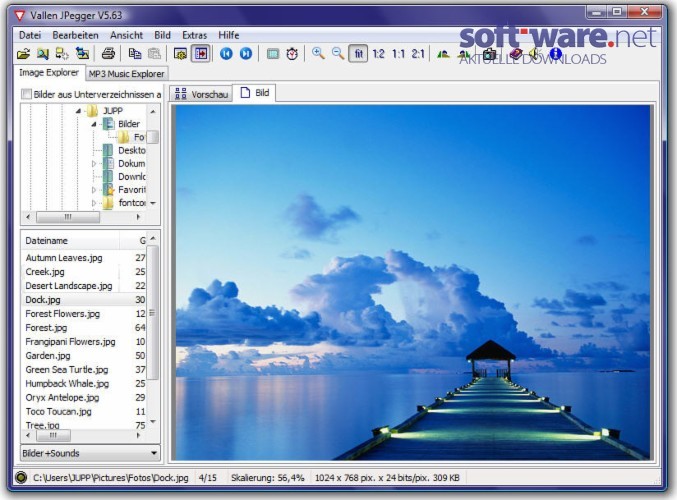Click the image search toolbar icon
Screen dimensions: 677x500
[x=43, y=54]
